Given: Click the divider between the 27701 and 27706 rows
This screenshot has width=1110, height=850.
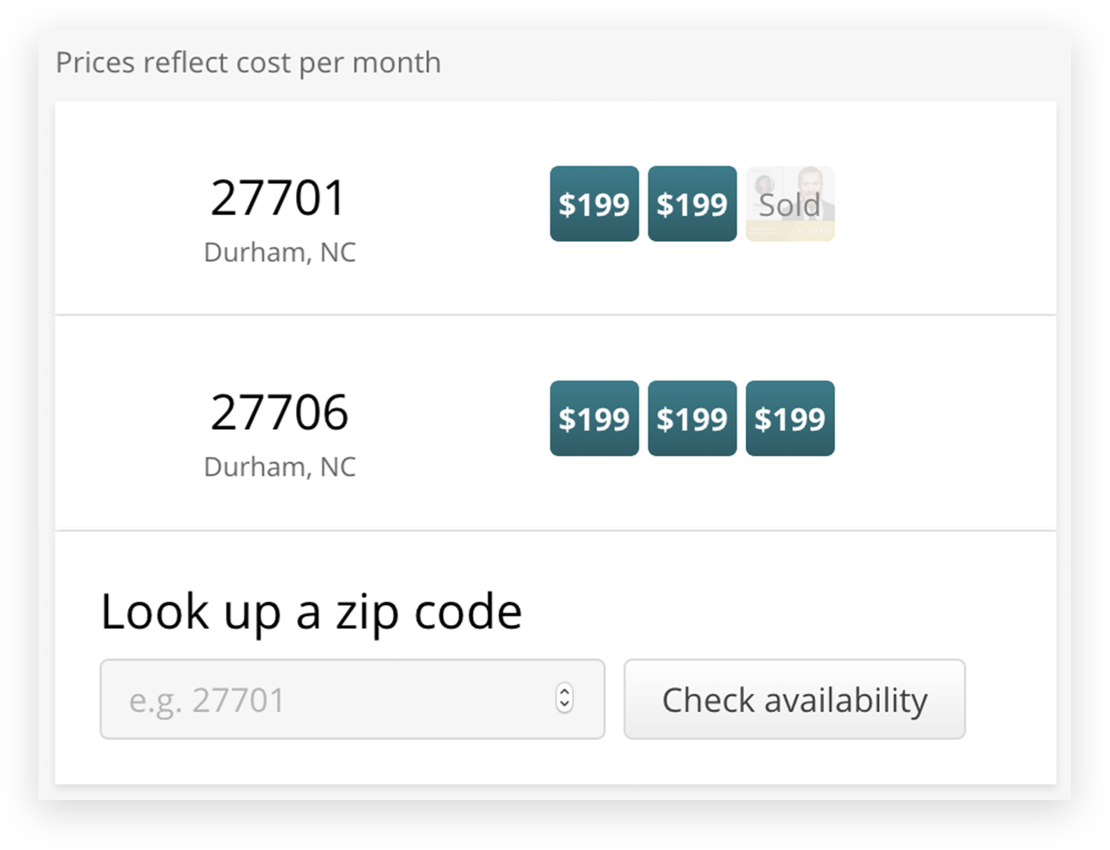Looking at the screenshot, I should [555, 315].
